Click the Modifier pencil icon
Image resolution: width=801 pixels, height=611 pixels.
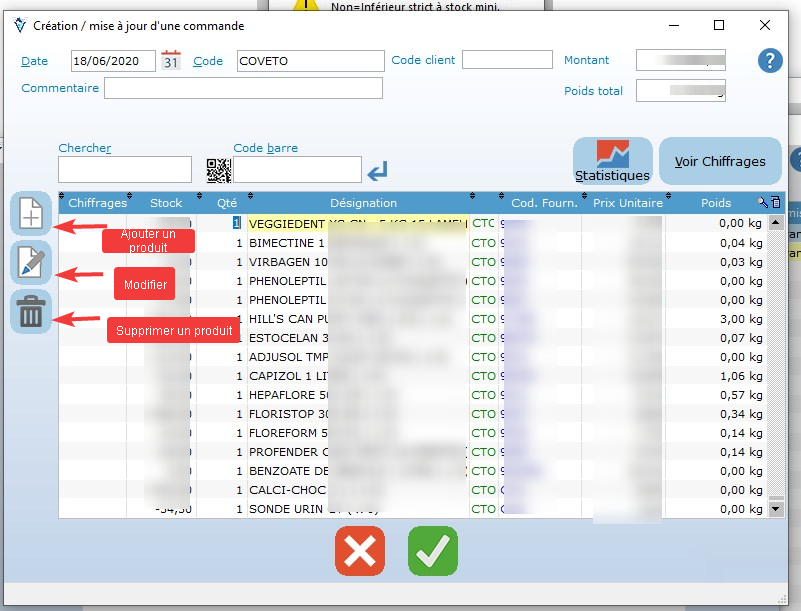click(x=31, y=263)
